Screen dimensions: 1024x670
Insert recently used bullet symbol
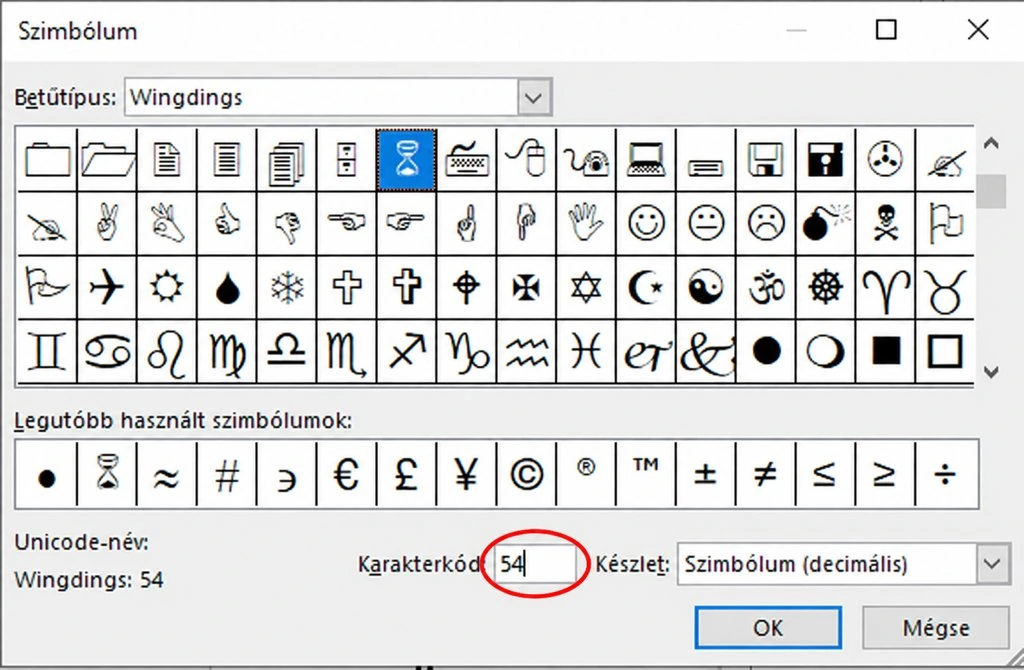(x=47, y=475)
